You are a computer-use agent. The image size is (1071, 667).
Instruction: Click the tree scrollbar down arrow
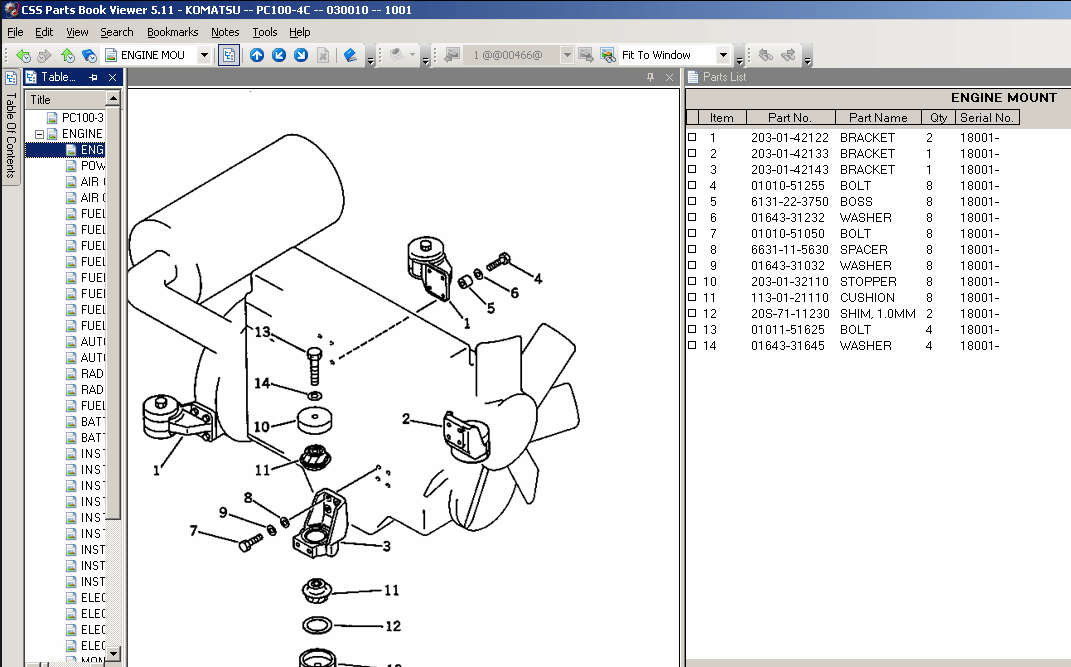pos(113,653)
